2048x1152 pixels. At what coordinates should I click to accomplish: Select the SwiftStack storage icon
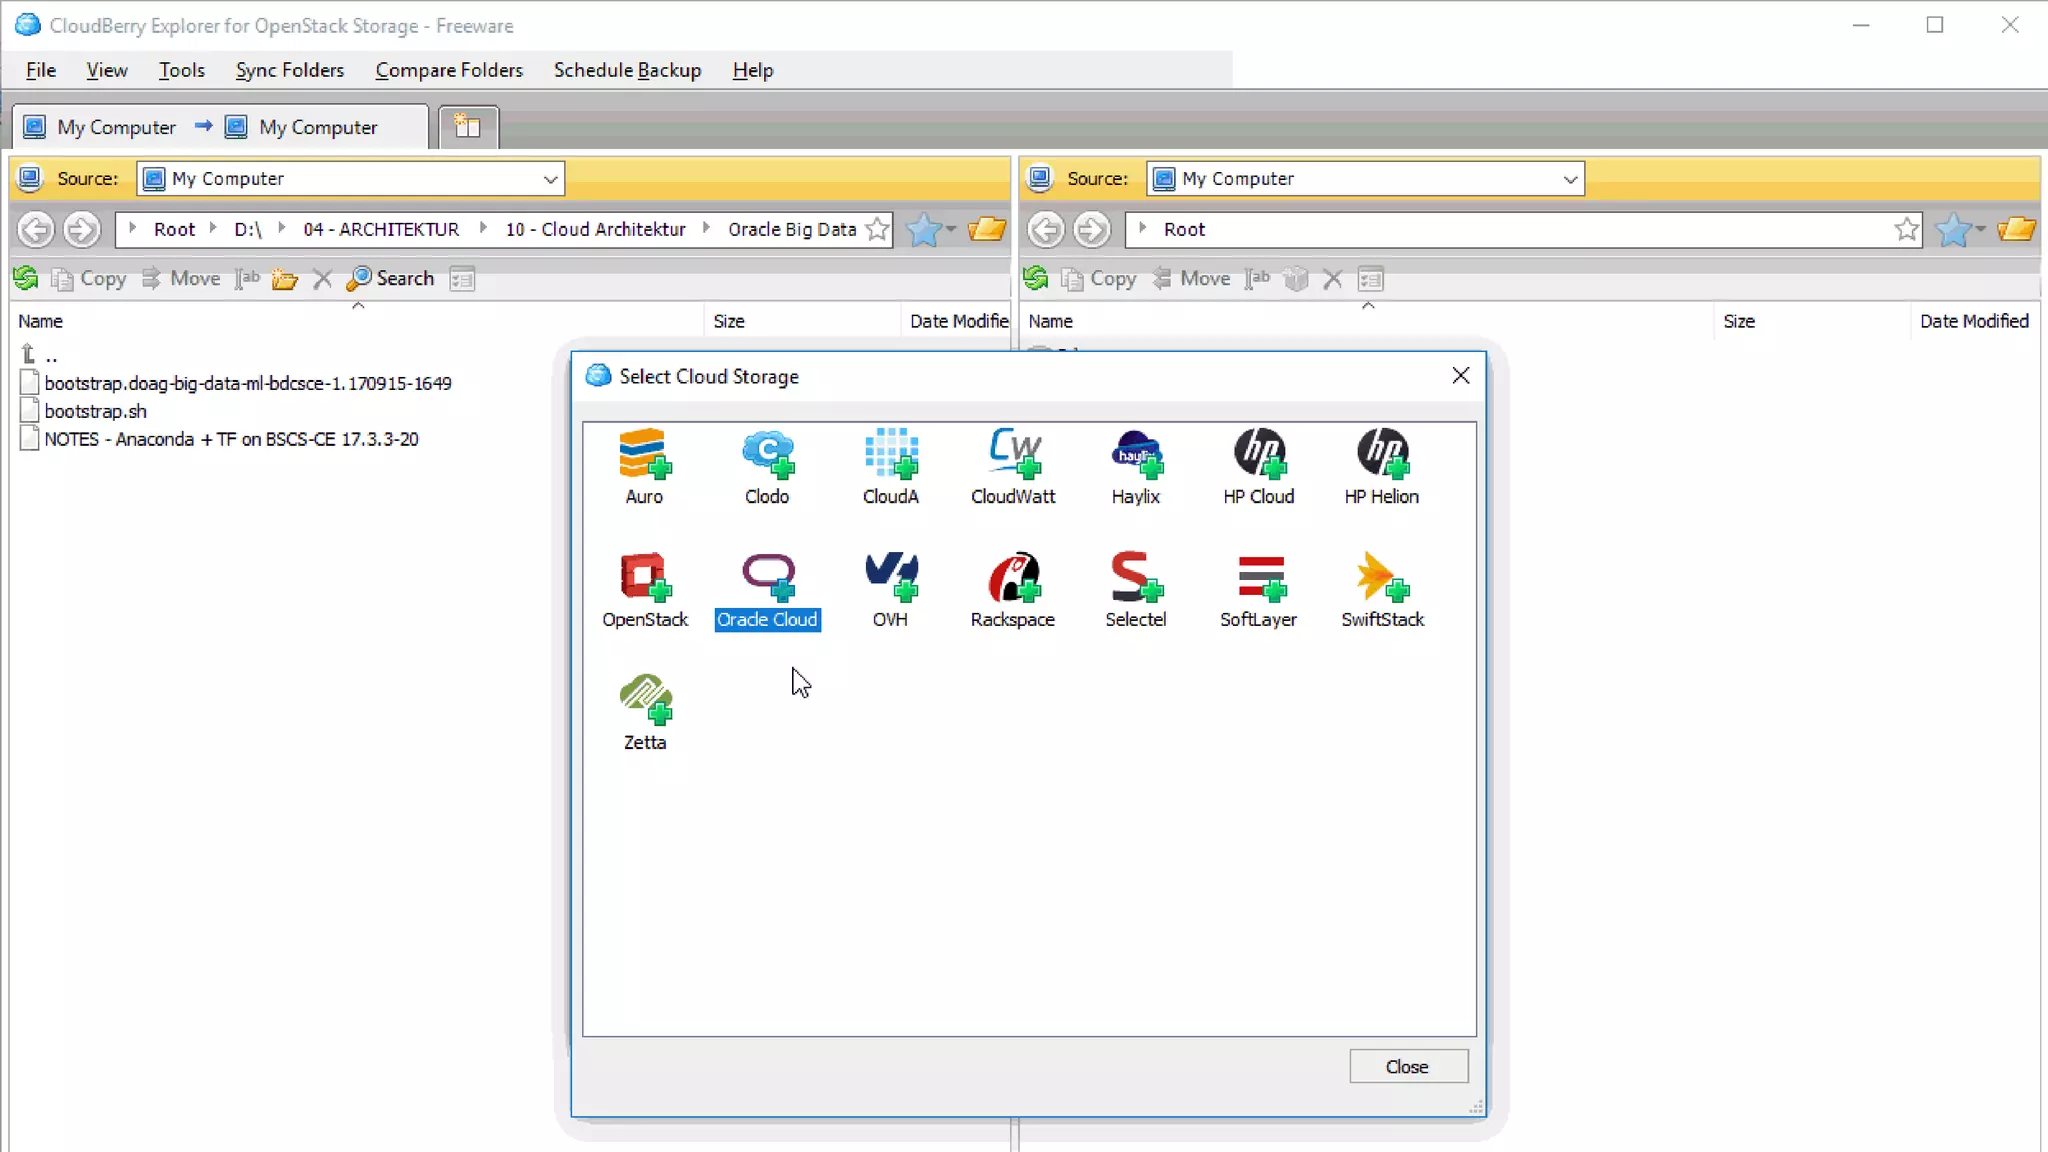click(x=1382, y=578)
